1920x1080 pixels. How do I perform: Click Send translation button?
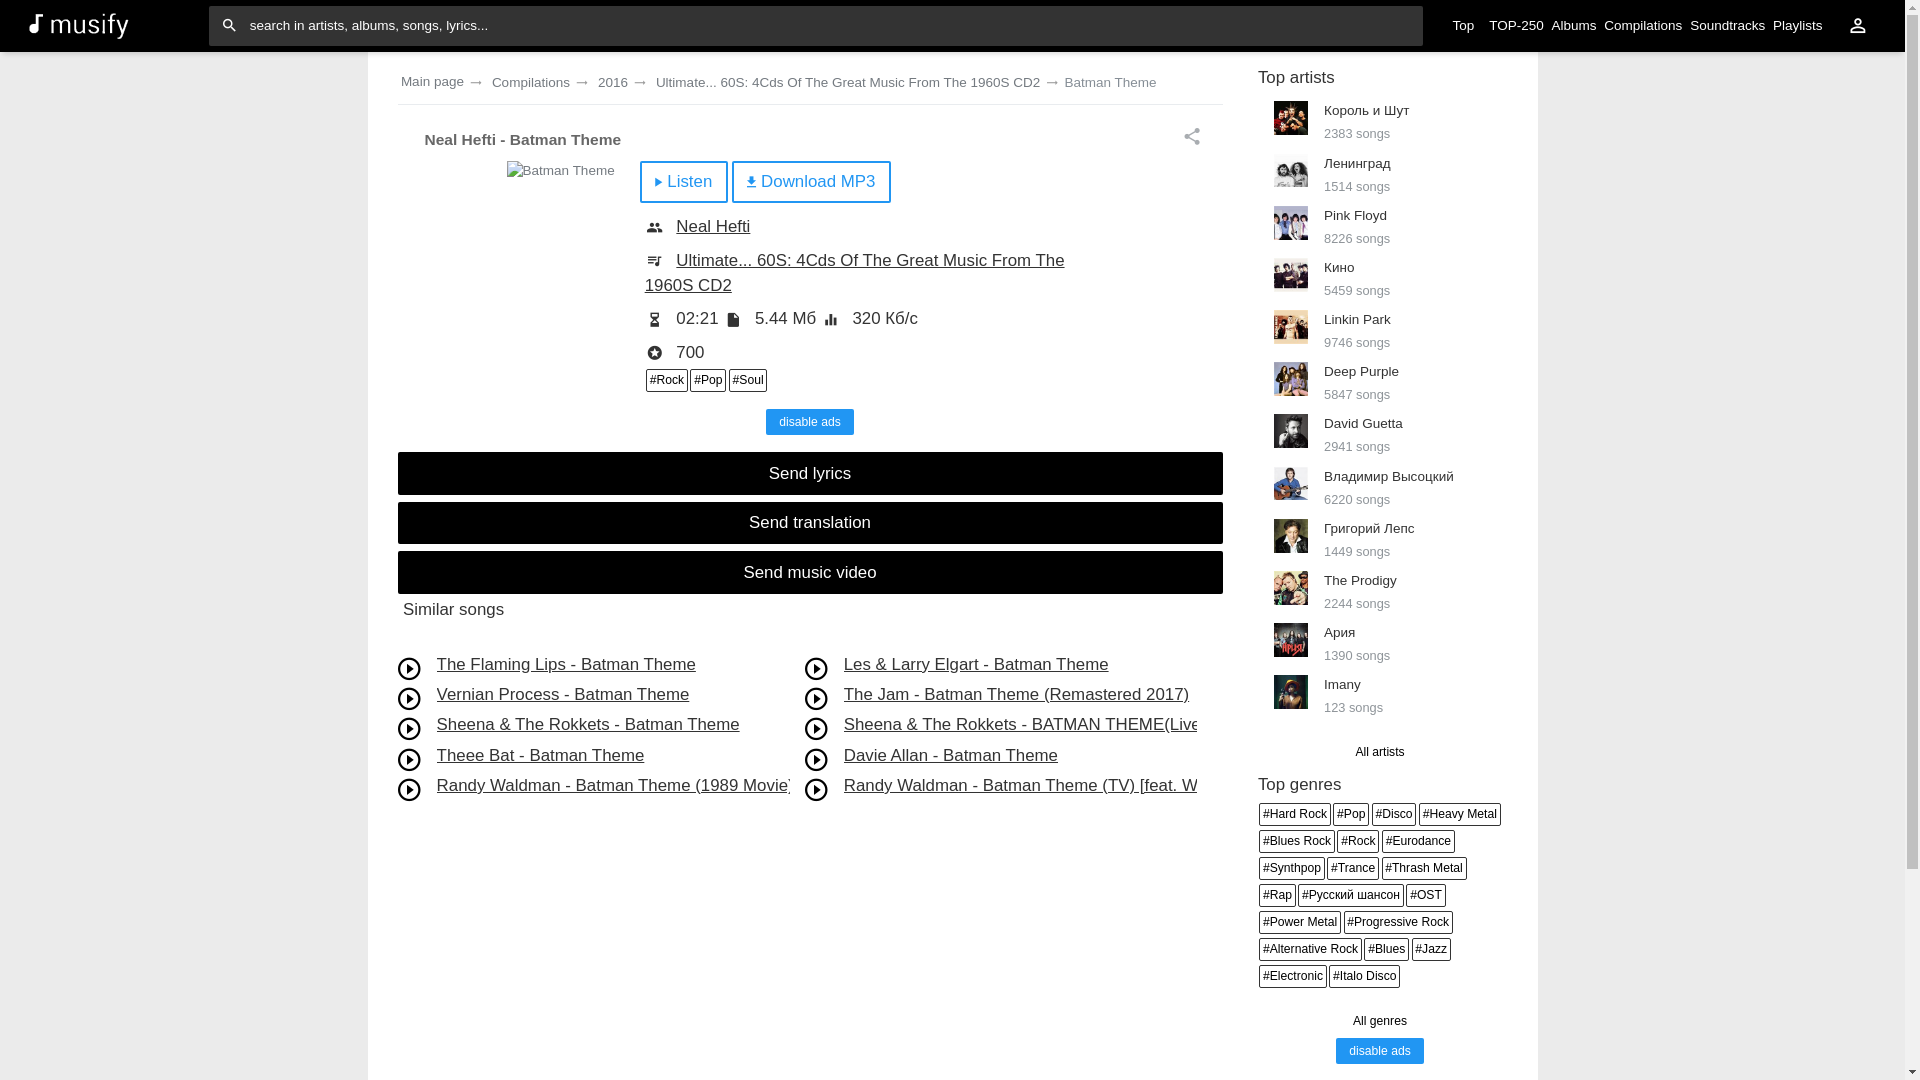pos(810,523)
